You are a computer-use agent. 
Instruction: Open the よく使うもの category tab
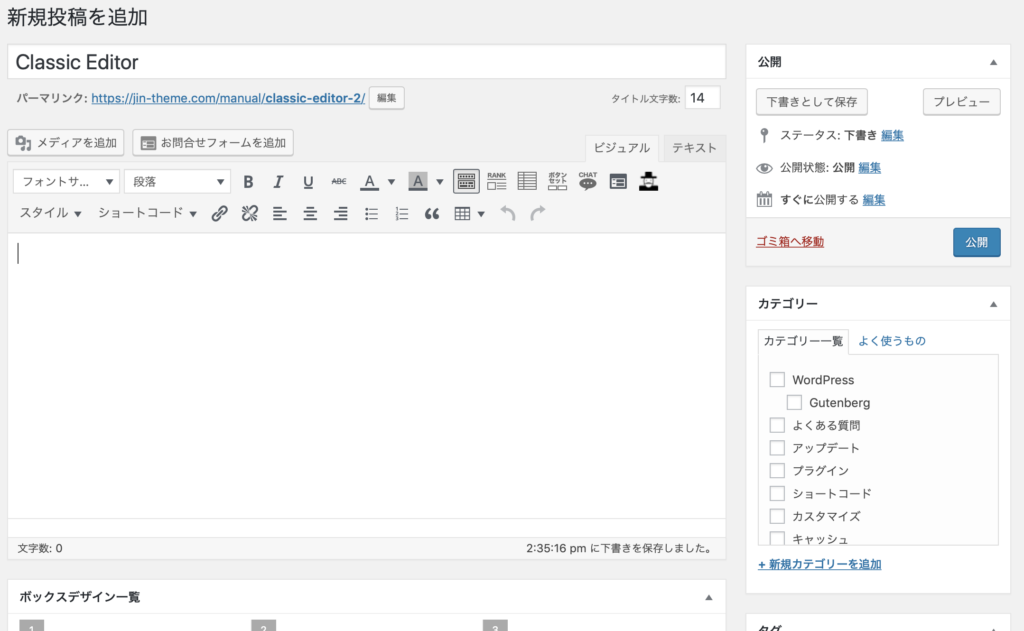coord(892,341)
